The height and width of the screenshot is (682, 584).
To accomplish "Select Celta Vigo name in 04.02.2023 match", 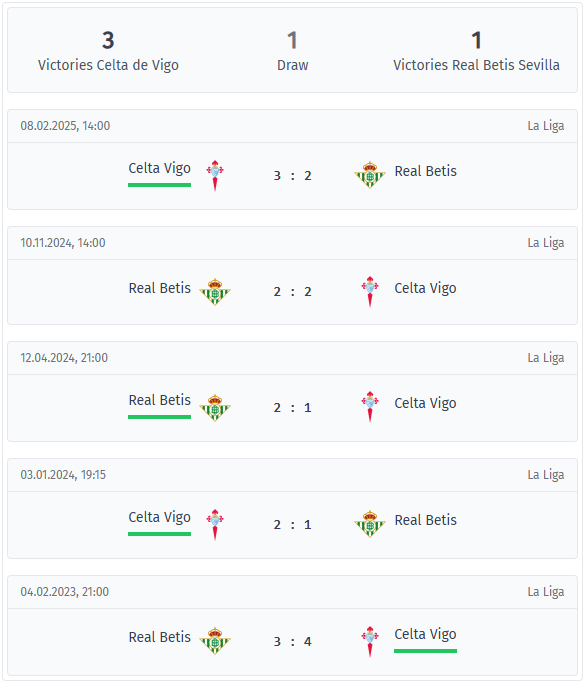I will point(425,634).
